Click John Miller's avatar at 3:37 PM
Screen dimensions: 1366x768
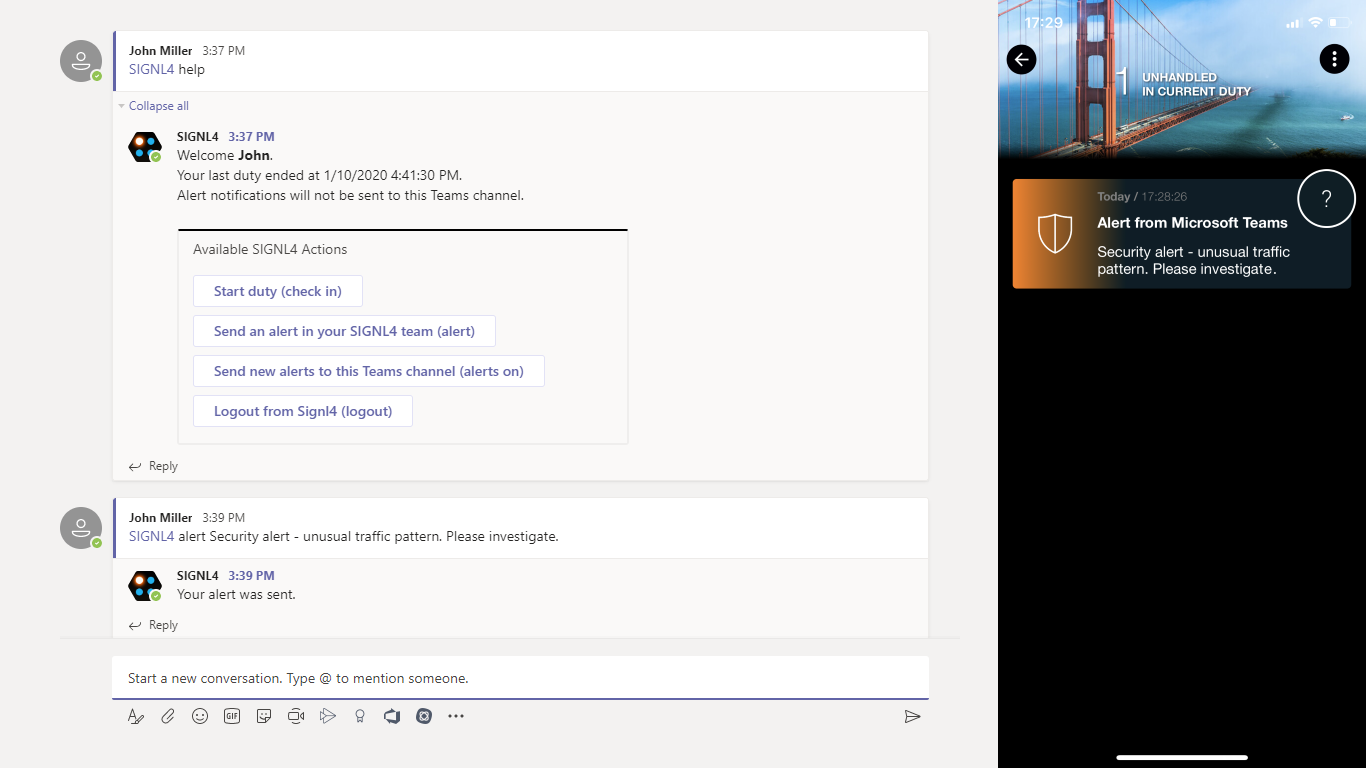pyautogui.click(x=81, y=61)
